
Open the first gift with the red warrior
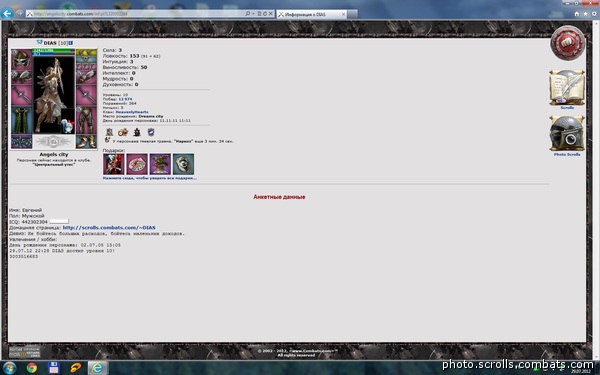tap(114, 164)
